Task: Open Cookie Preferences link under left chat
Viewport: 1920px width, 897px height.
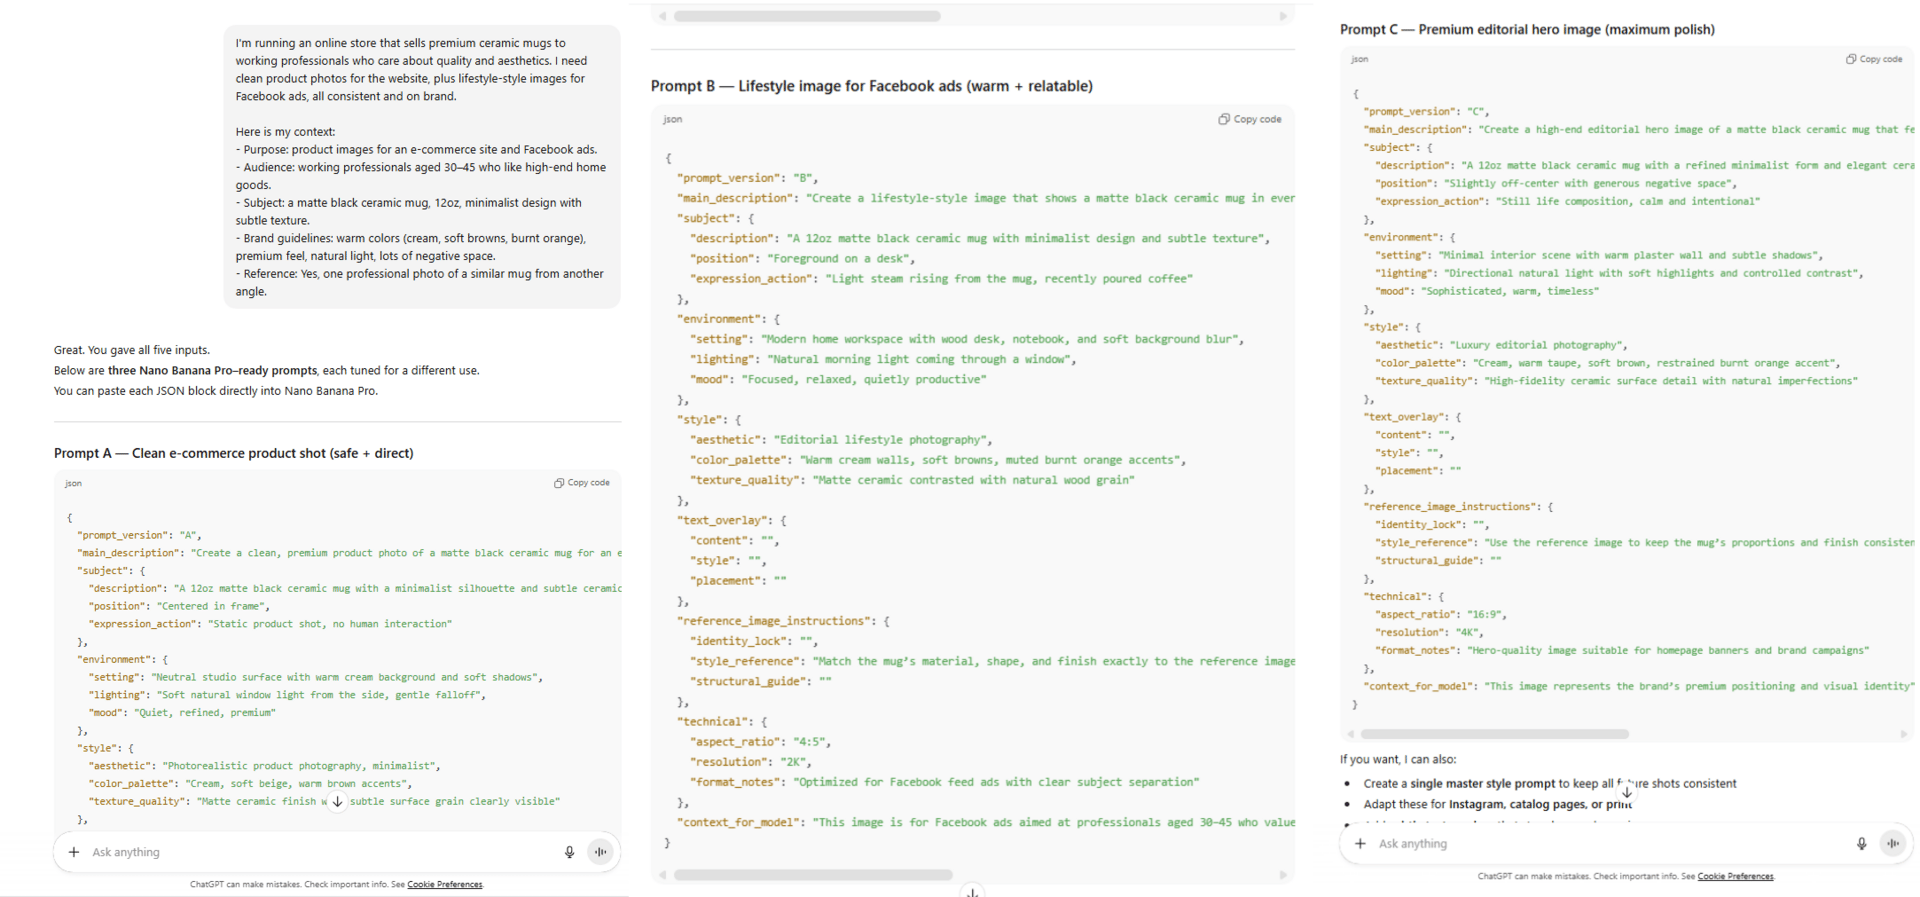Action: pyautogui.click(x=445, y=885)
